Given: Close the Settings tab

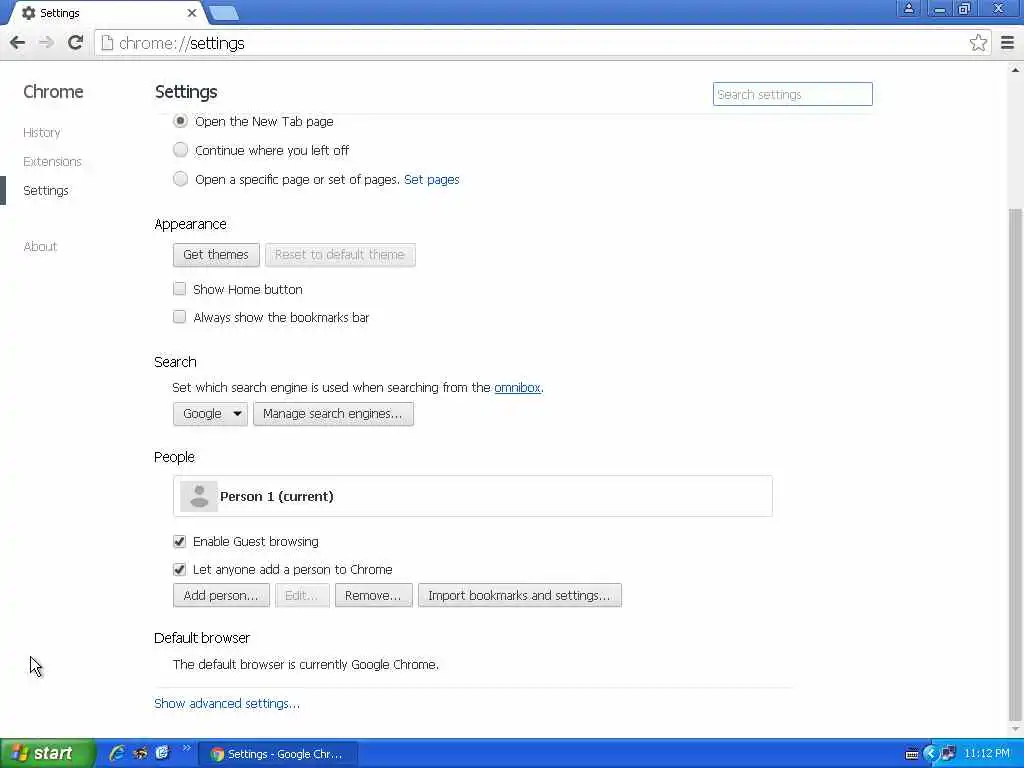Looking at the screenshot, I should tap(191, 13).
